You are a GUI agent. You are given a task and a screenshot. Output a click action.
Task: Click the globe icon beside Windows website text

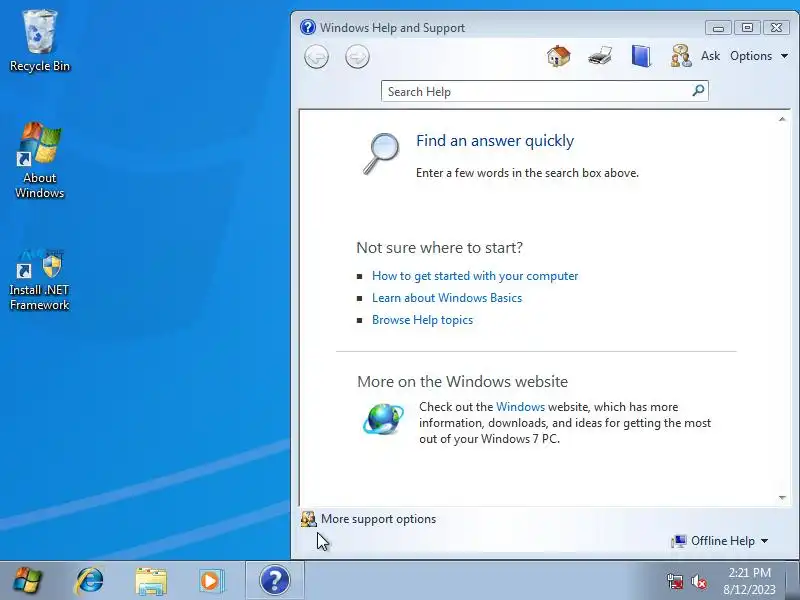(383, 419)
